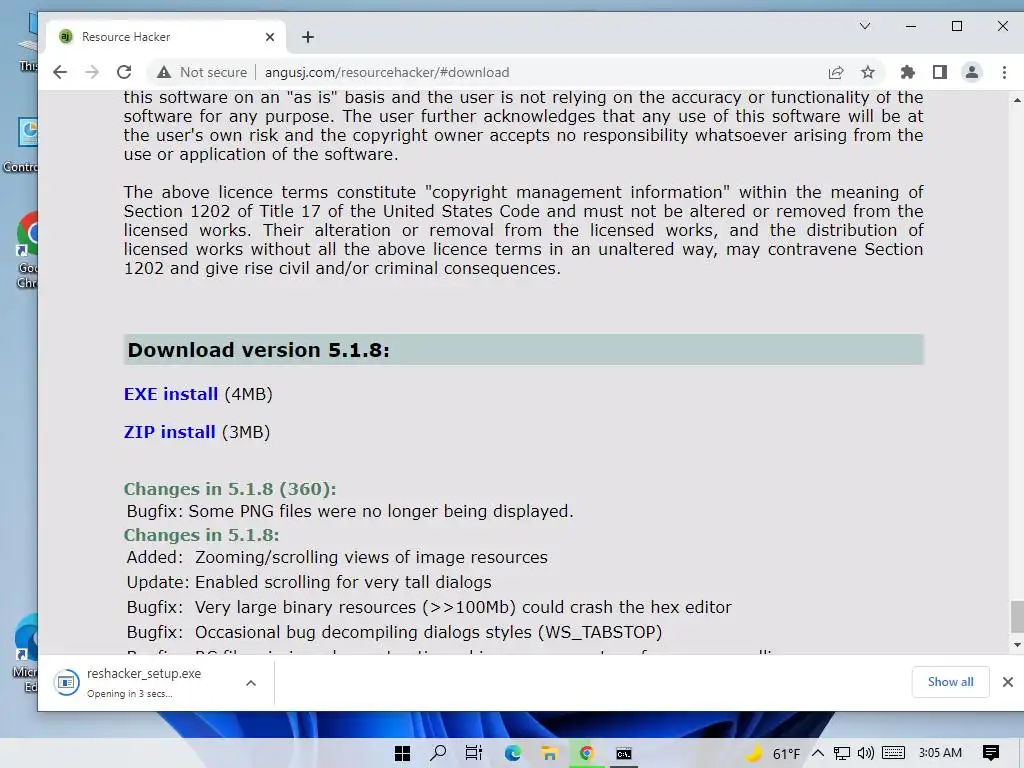The height and width of the screenshot is (768, 1024).
Task: Select the Microsoft Edge desktop shortcut
Action: pyautogui.click(x=27, y=653)
